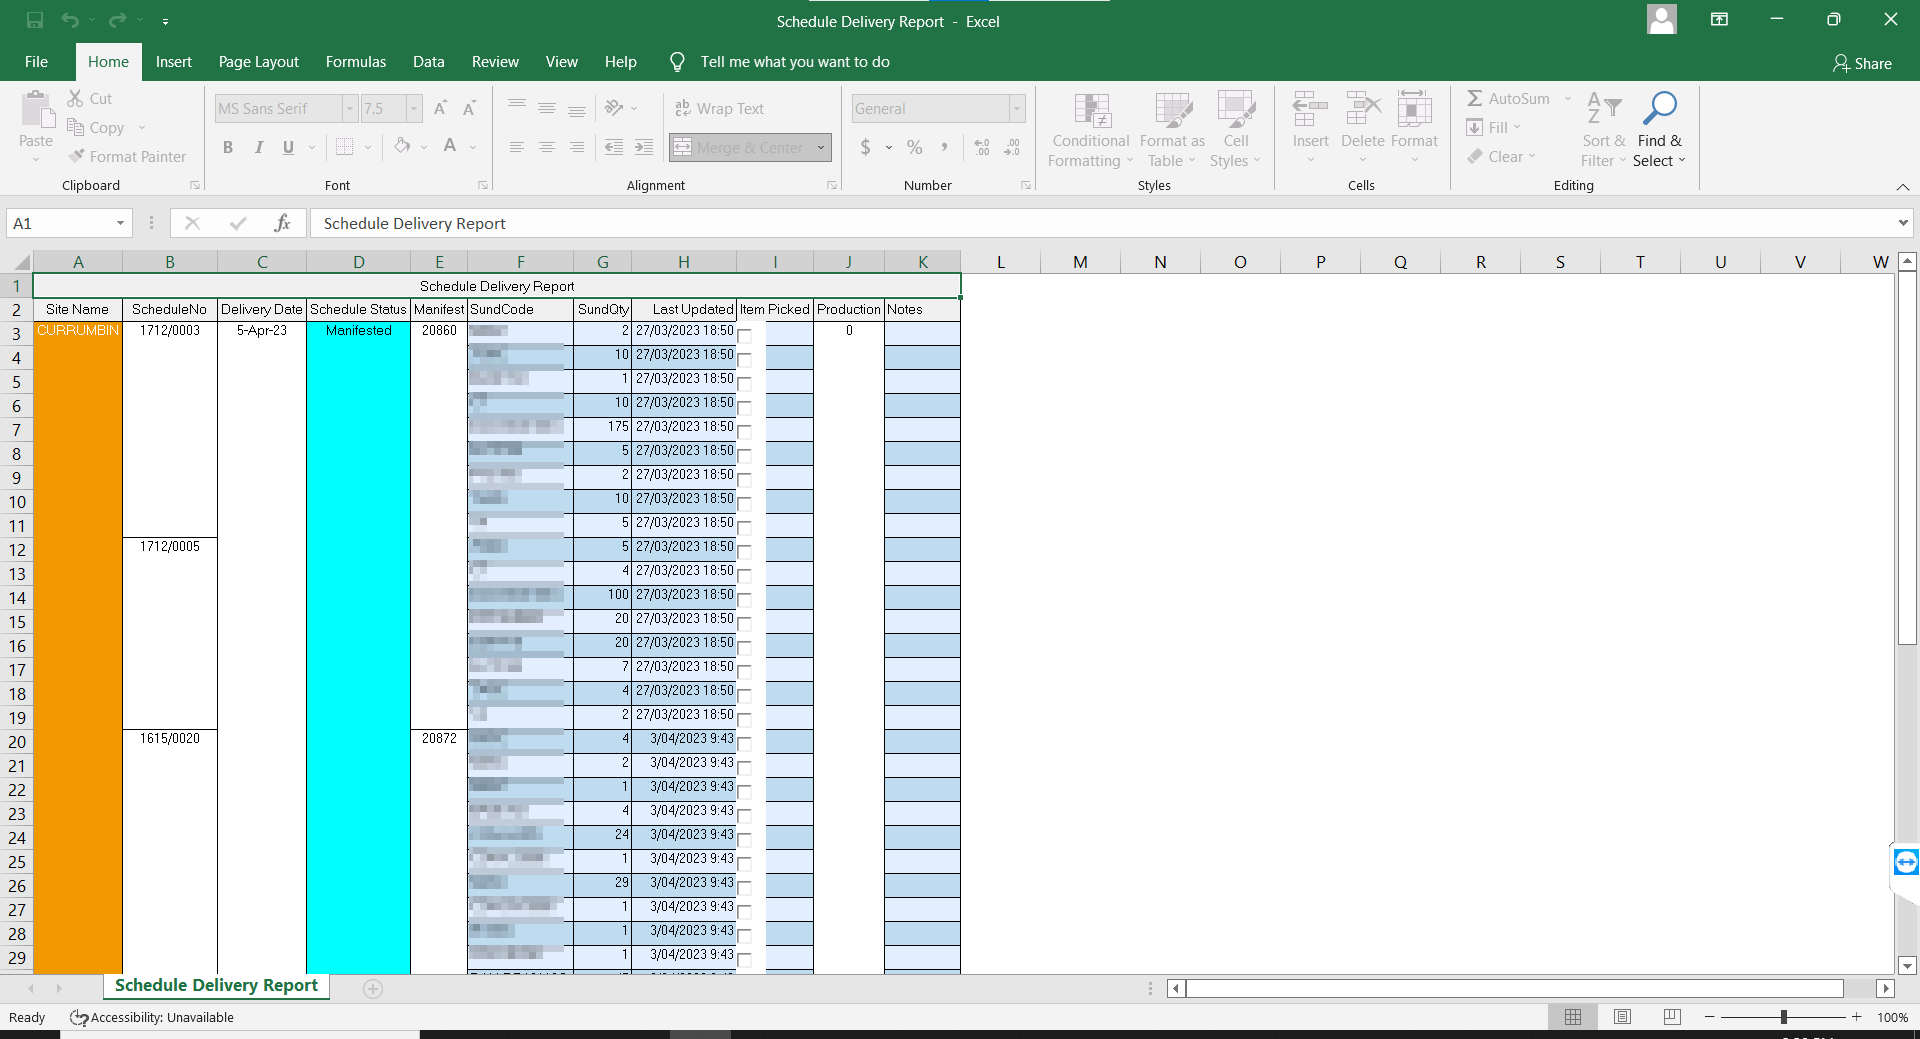Click the Orientation text angle icon

tap(614, 108)
